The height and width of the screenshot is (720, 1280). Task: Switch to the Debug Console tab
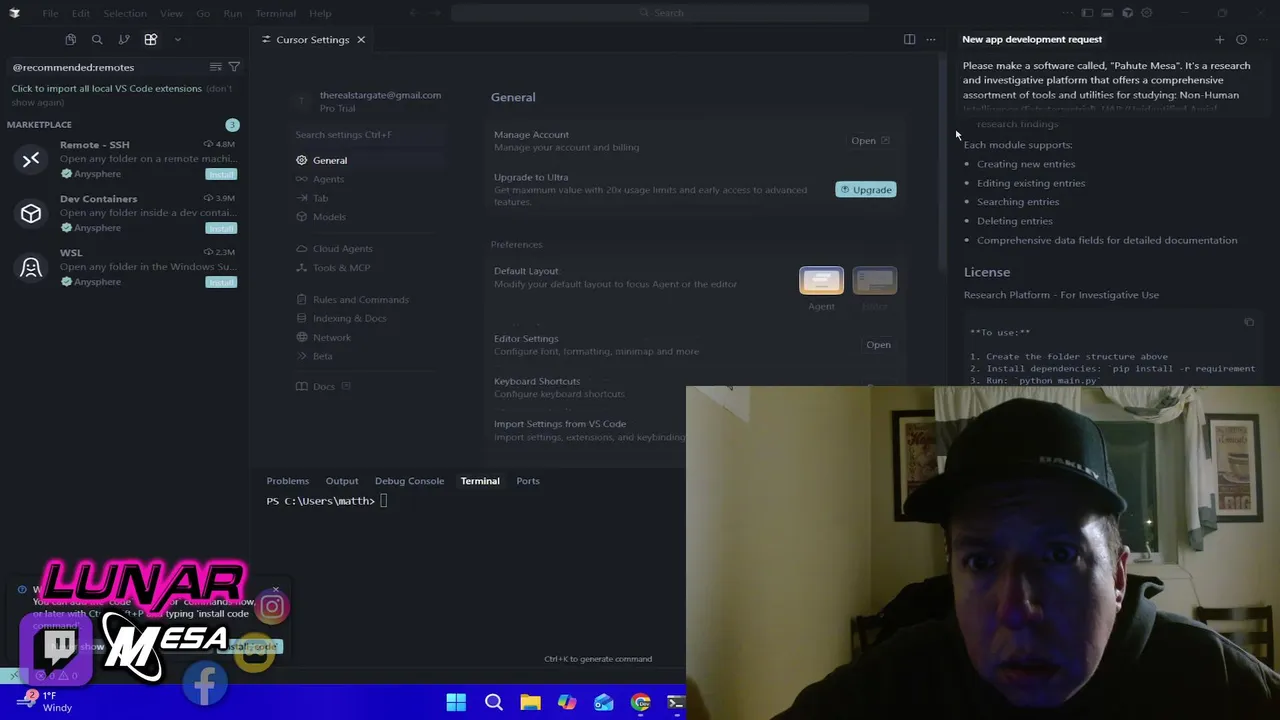409,481
